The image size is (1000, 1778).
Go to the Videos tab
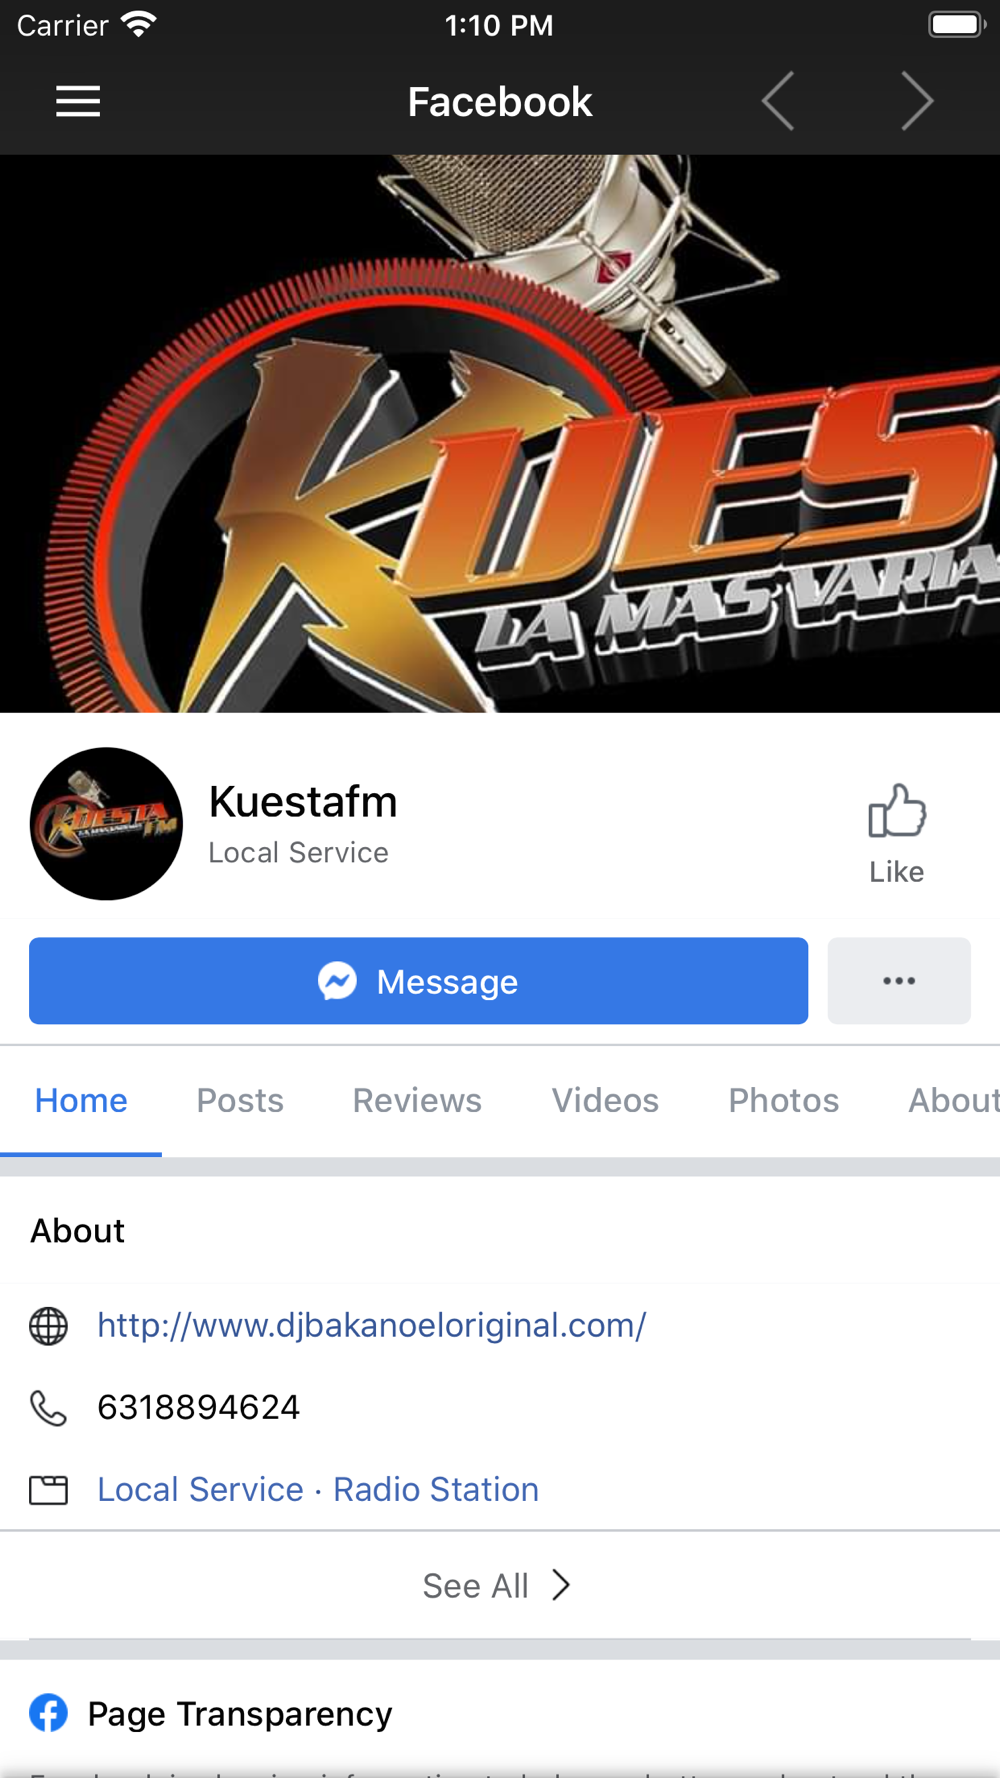pyautogui.click(x=605, y=1100)
